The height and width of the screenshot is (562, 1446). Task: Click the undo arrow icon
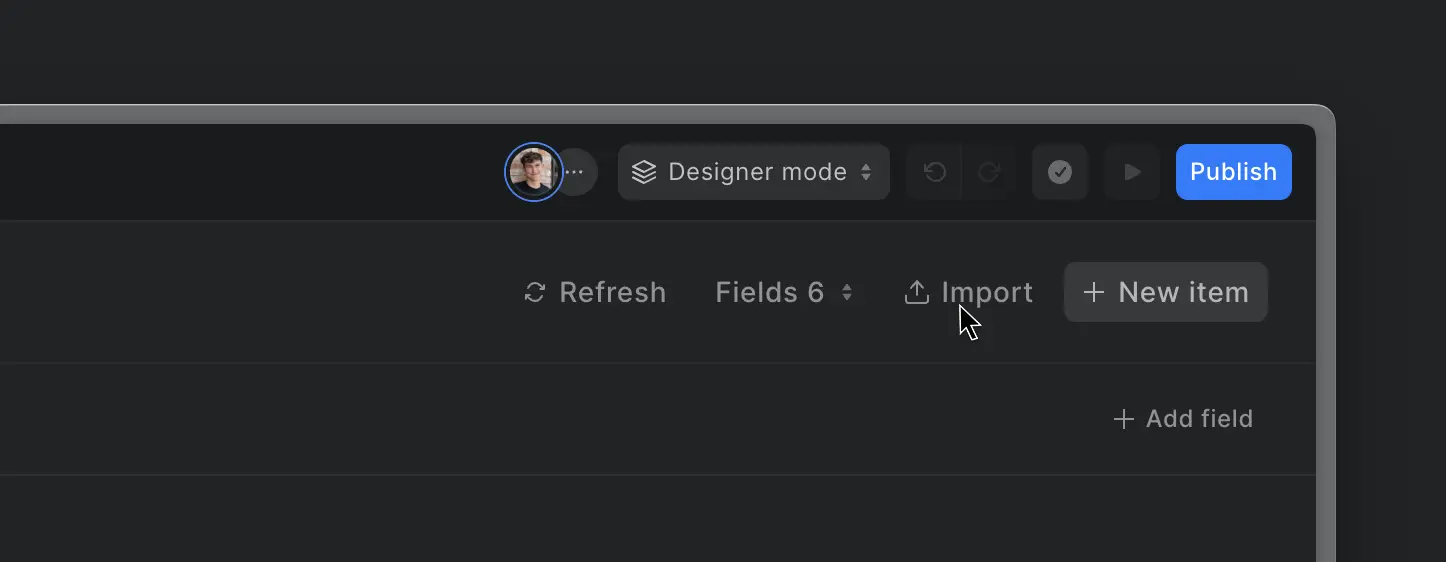tap(935, 172)
